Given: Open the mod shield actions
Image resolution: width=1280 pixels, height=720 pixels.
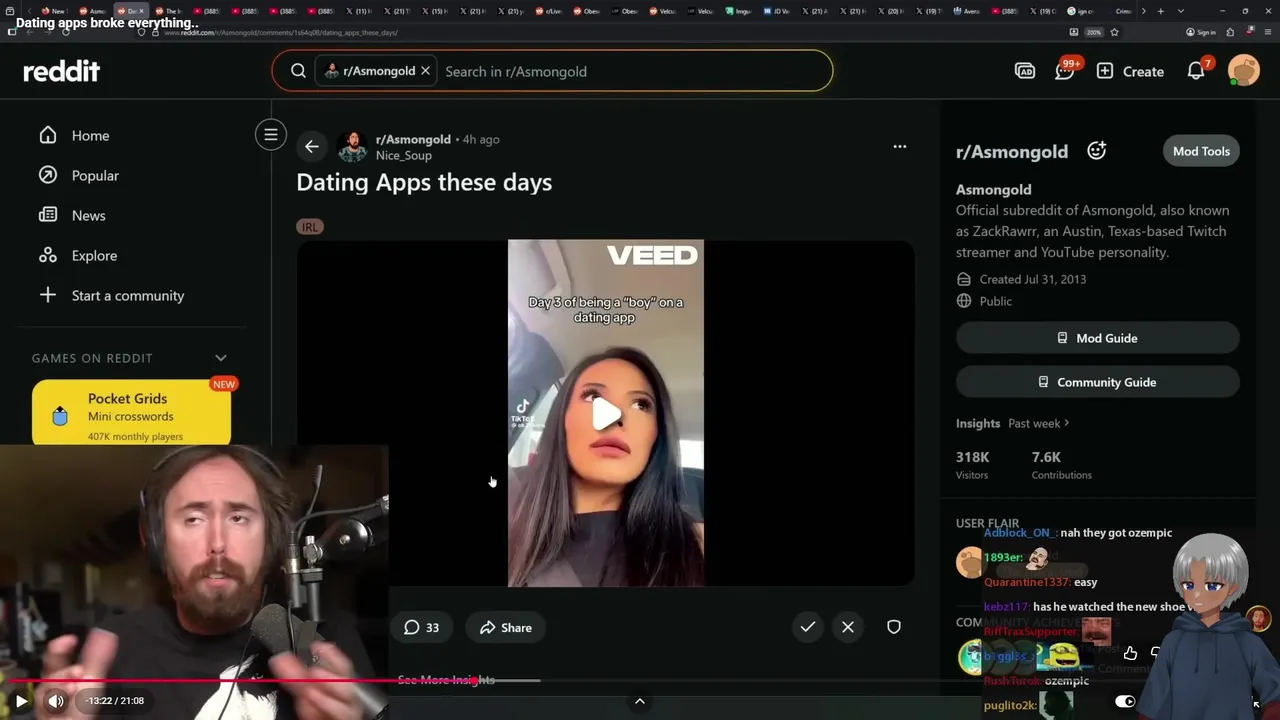Looking at the screenshot, I should pyautogui.click(x=894, y=627).
